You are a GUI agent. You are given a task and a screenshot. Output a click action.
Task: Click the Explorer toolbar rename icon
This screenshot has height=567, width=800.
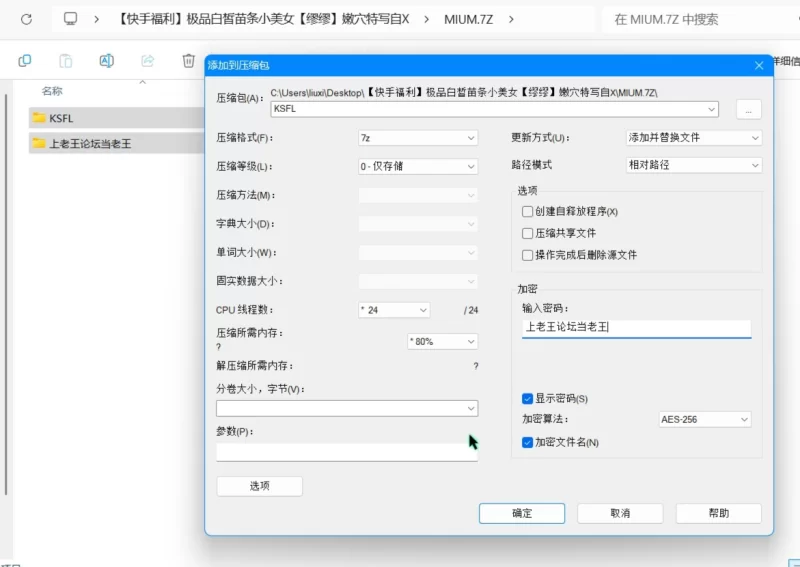[x=107, y=61]
